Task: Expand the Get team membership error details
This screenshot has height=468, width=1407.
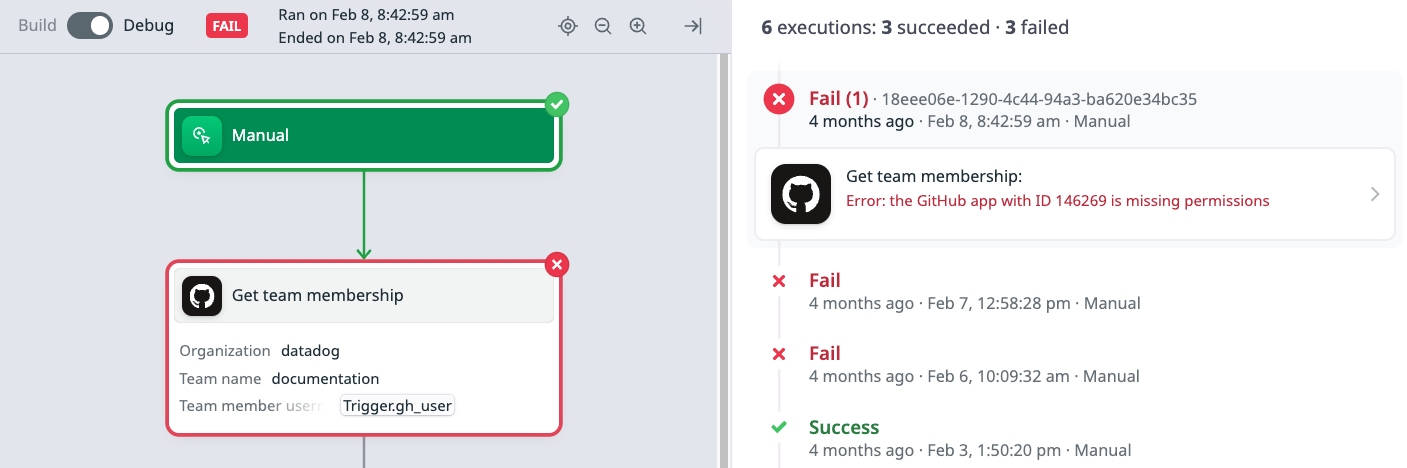Action: [x=1375, y=194]
